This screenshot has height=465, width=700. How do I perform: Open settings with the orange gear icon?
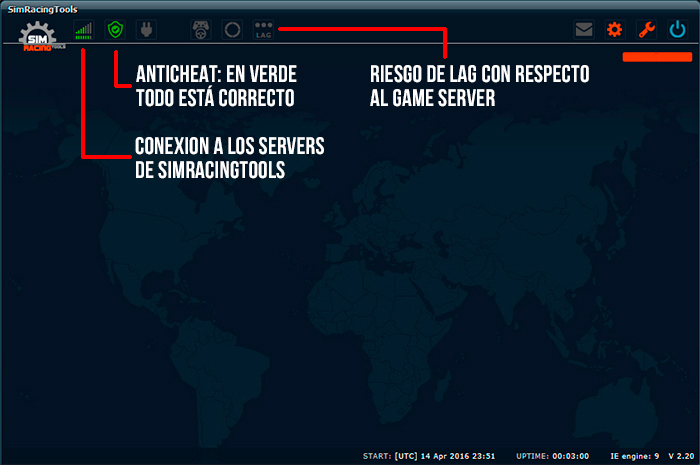615,31
